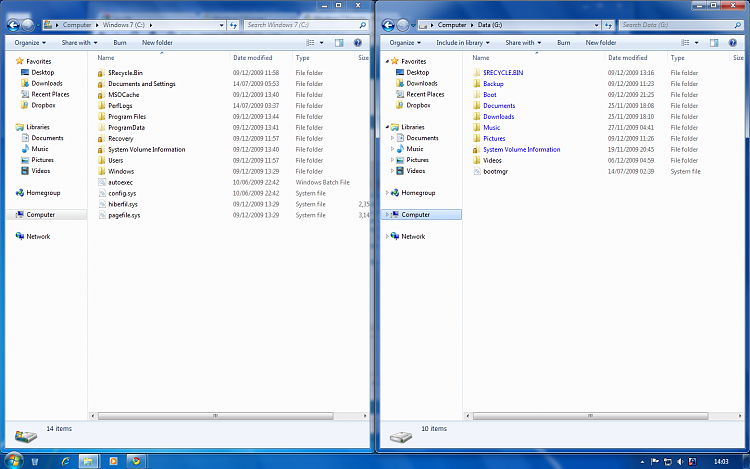Open Share with menu in Data (G:) window
The height and width of the screenshot is (469, 750).
tap(523, 43)
